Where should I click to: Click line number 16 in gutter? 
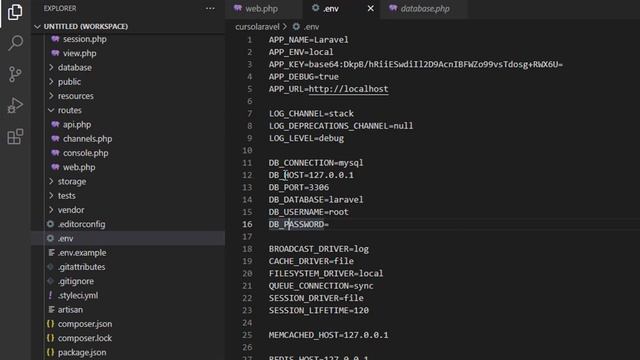247,224
